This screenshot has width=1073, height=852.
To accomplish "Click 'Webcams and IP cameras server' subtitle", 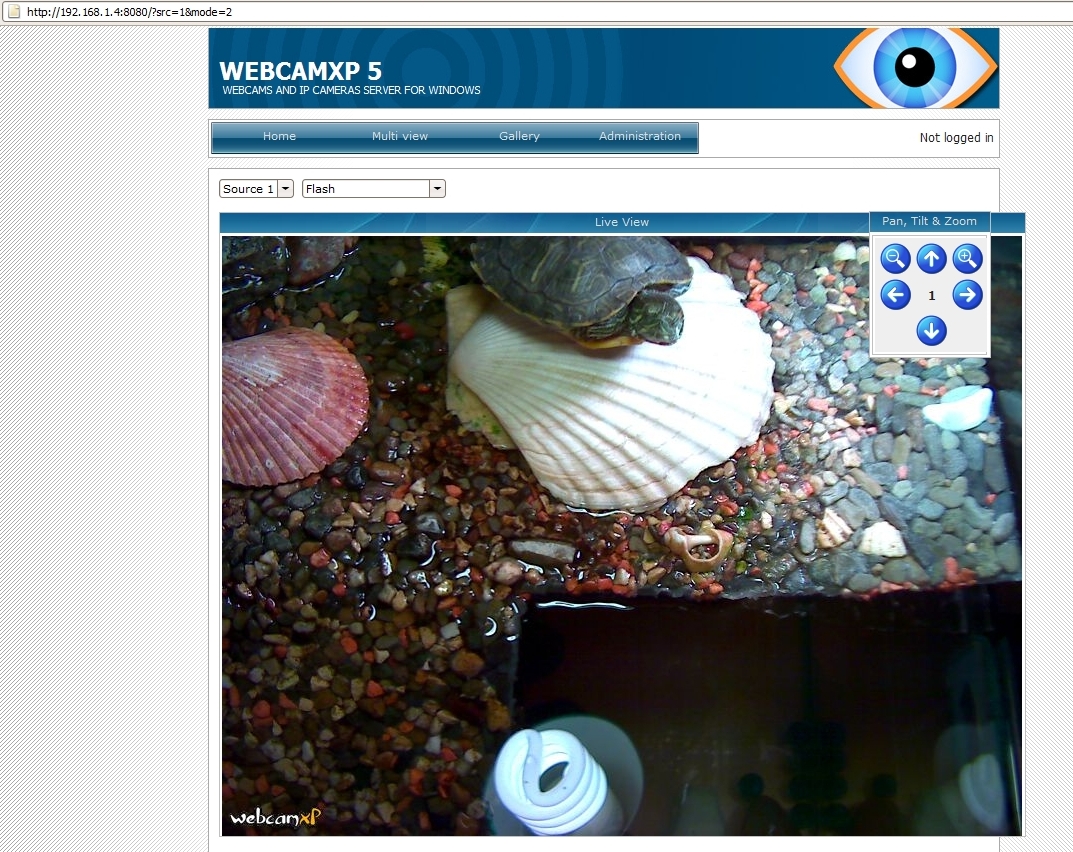I will pos(351,90).
